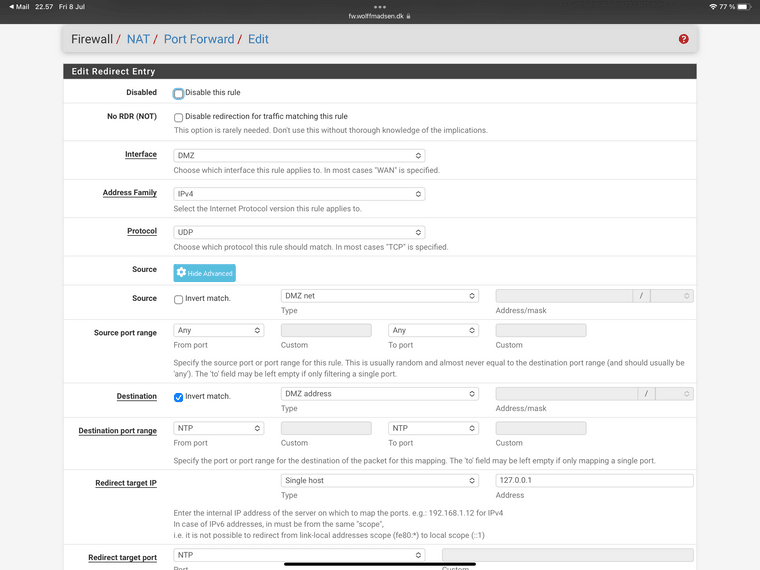Click the Edit breadcrumb link
760x570 pixels.
[258, 39]
